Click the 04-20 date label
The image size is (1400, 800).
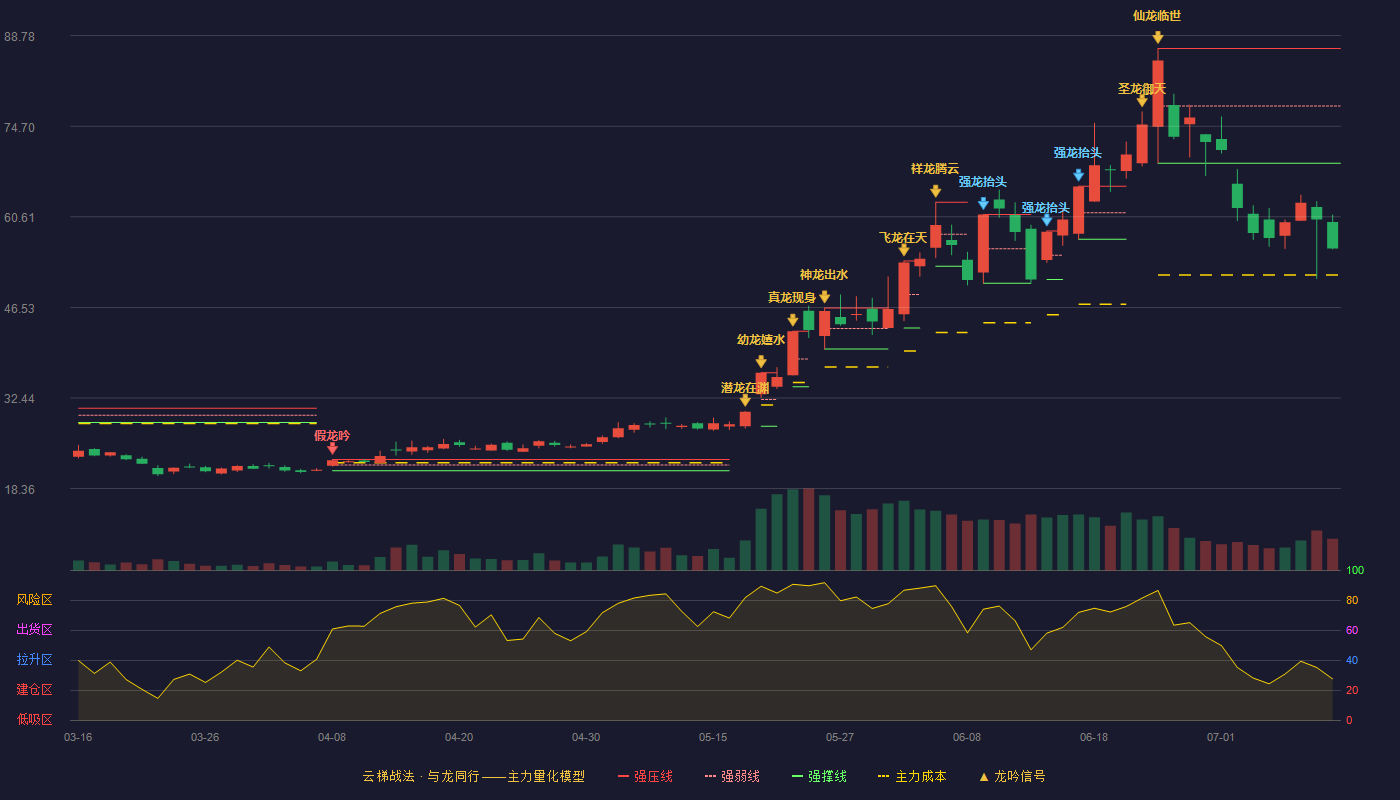pyautogui.click(x=459, y=737)
